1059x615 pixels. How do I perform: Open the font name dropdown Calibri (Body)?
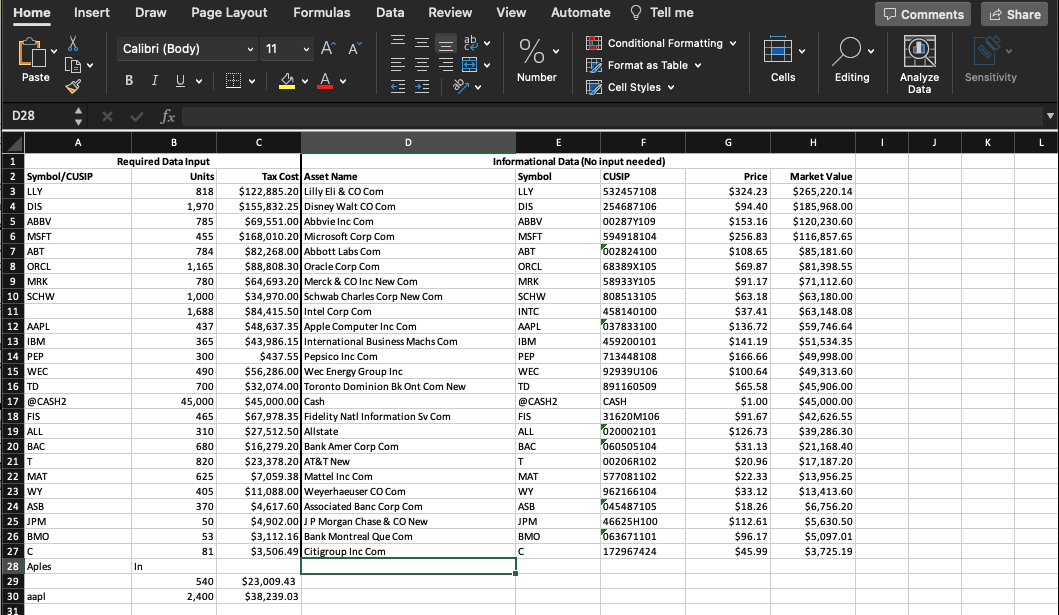click(188, 49)
